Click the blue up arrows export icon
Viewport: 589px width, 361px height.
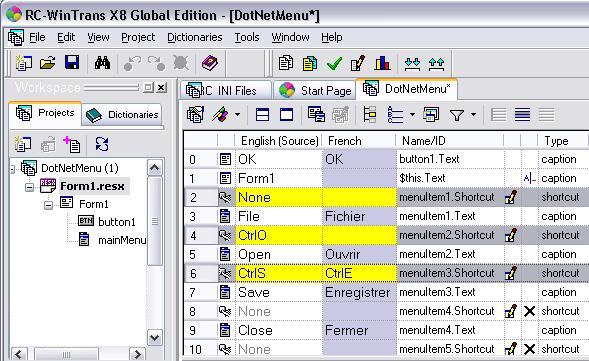pyautogui.click(x=436, y=63)
